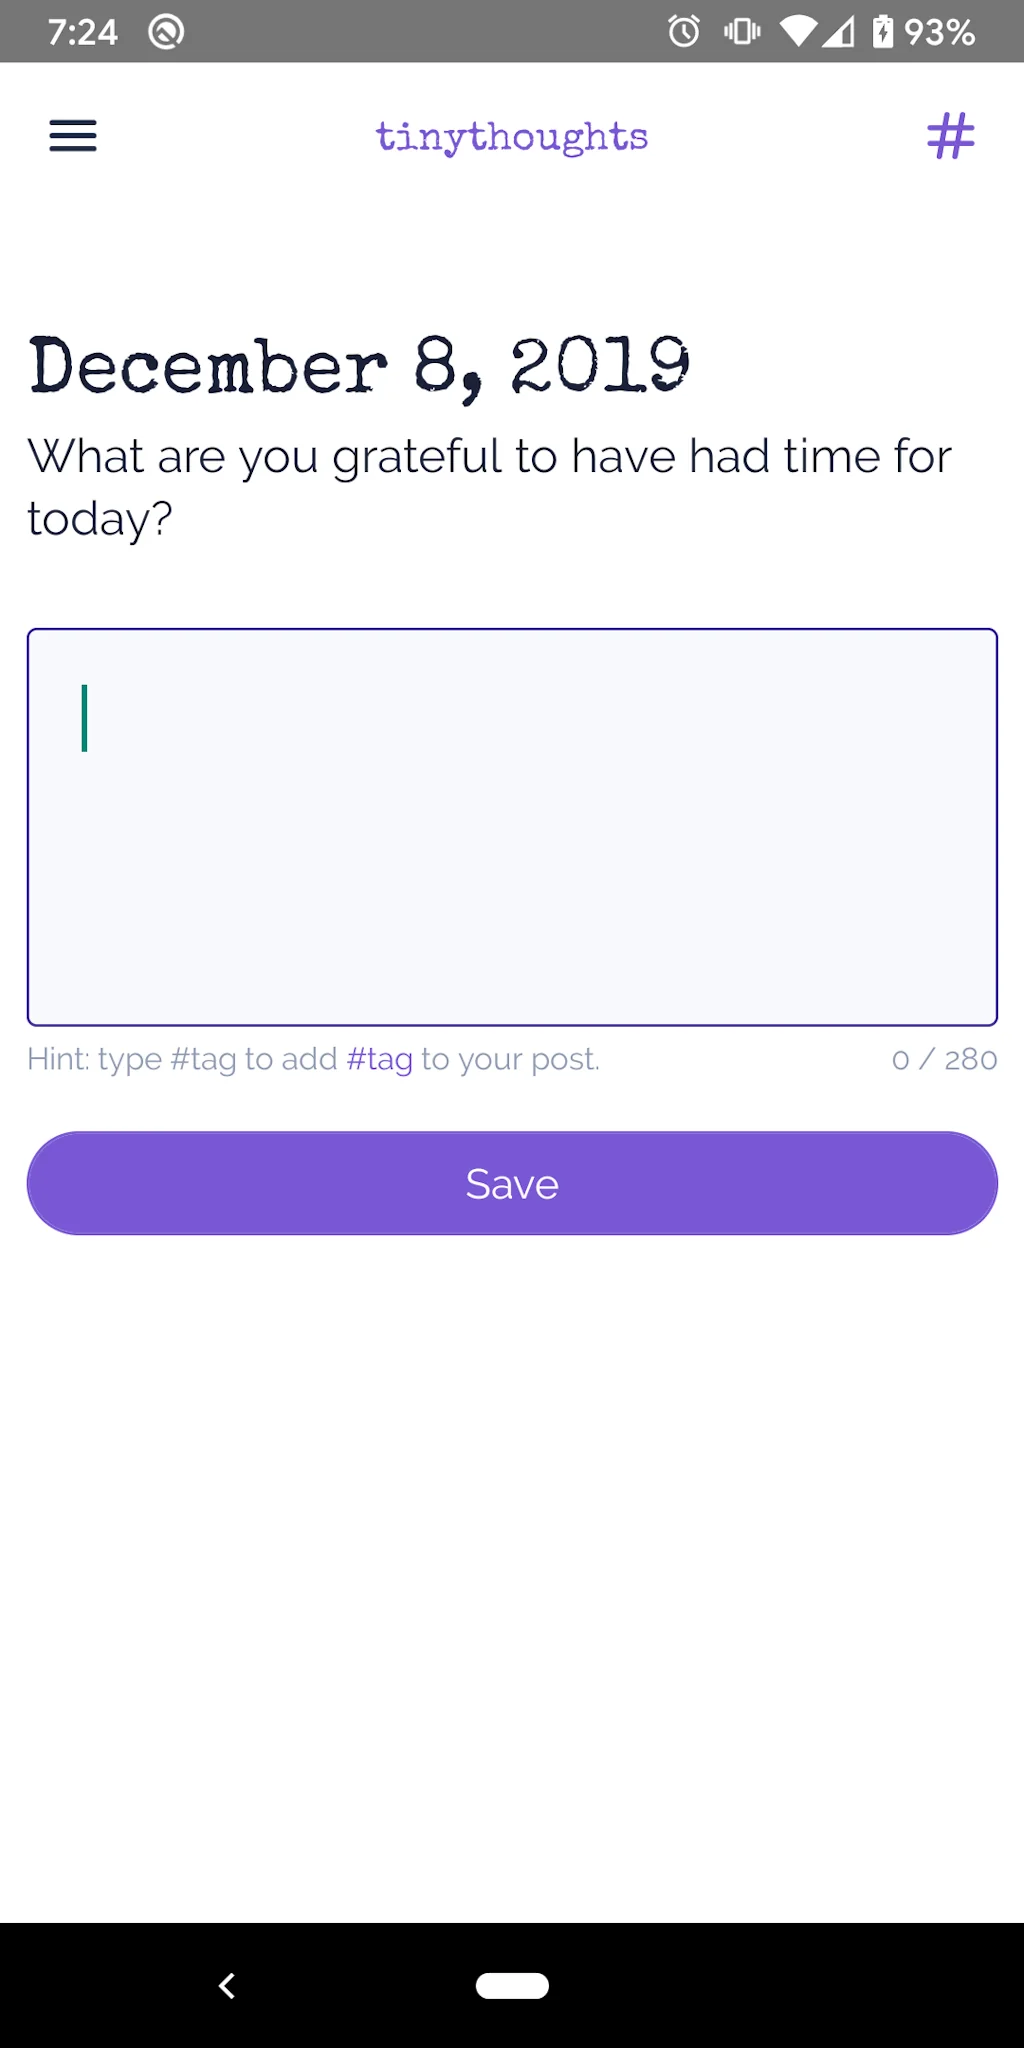
Task: Tap the alarm clock icon in status bar
Action: pyautogui.click(x=683, y=32)
